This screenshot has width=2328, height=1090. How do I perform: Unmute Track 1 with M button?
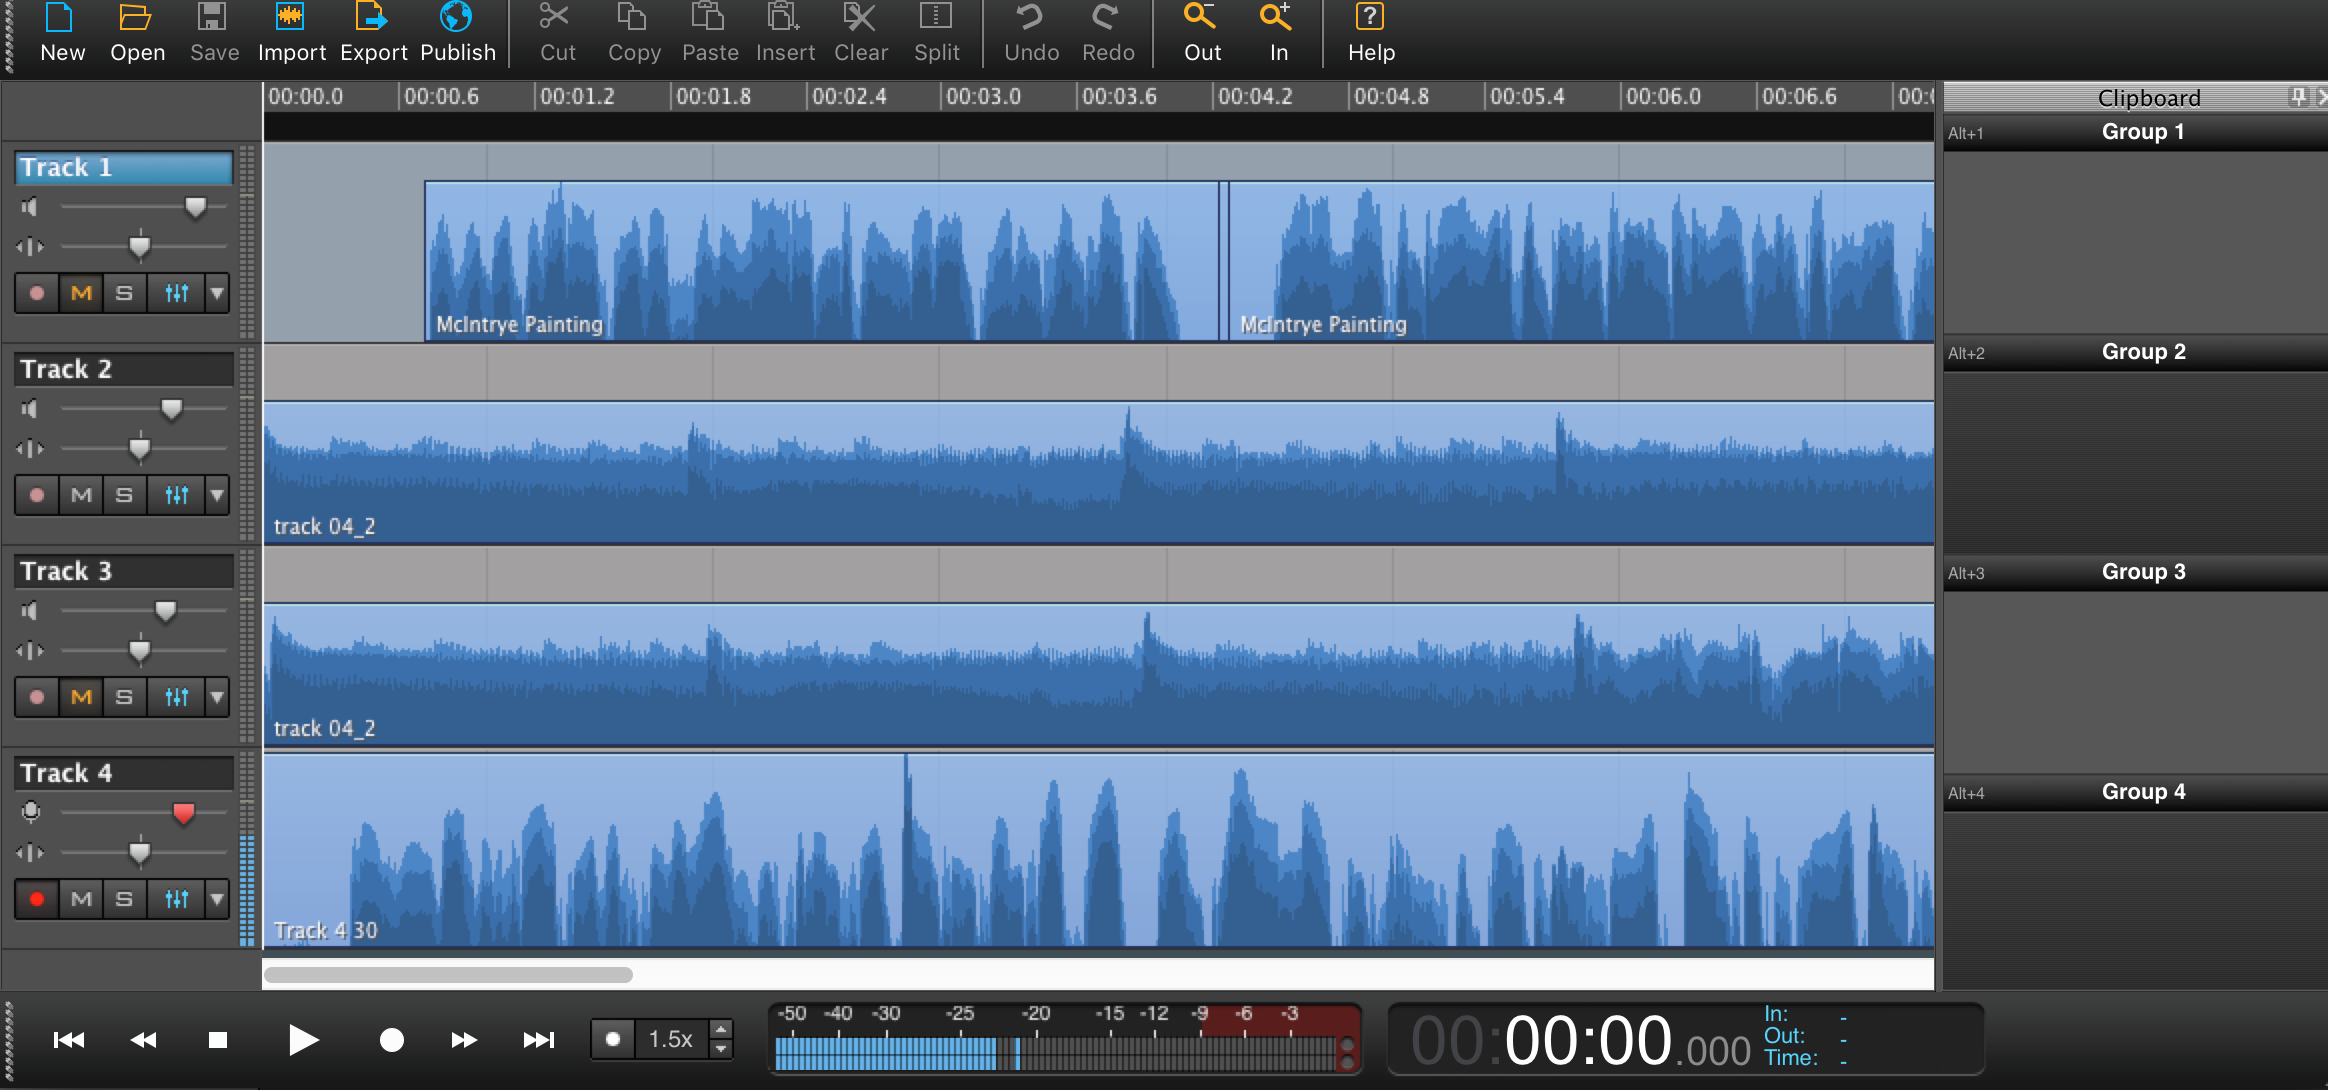82,293
